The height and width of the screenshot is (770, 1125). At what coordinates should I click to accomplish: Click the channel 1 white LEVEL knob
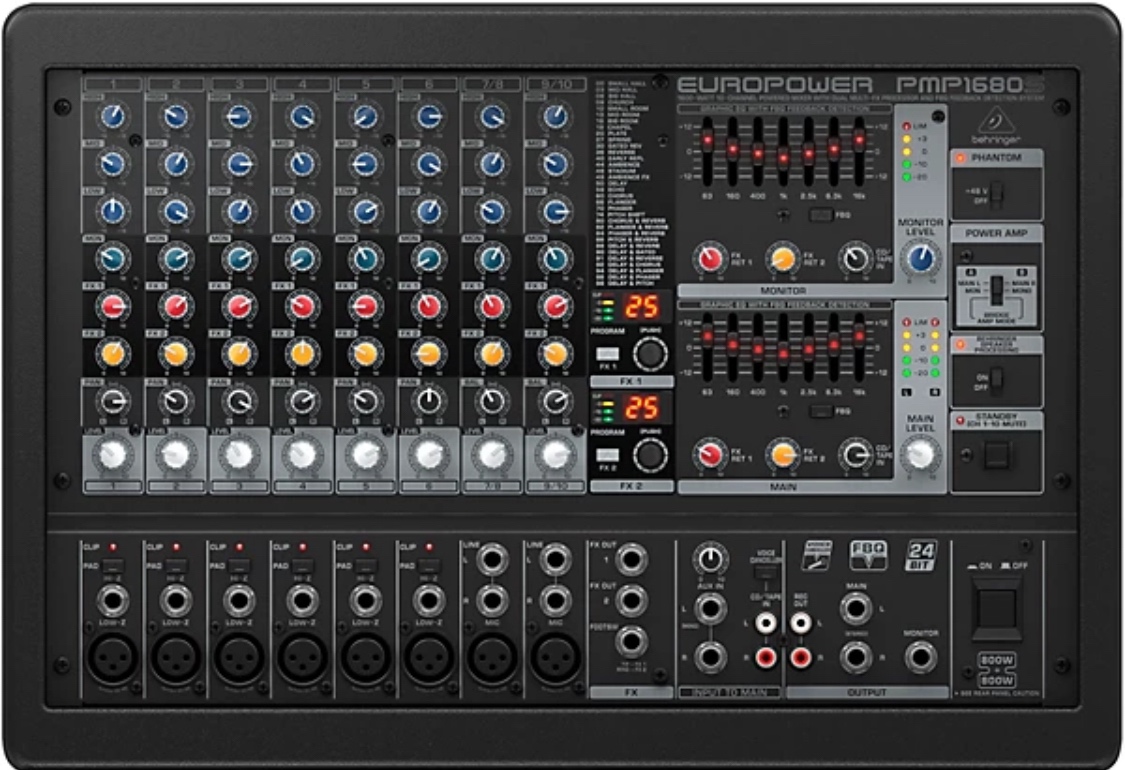point(113,454)
